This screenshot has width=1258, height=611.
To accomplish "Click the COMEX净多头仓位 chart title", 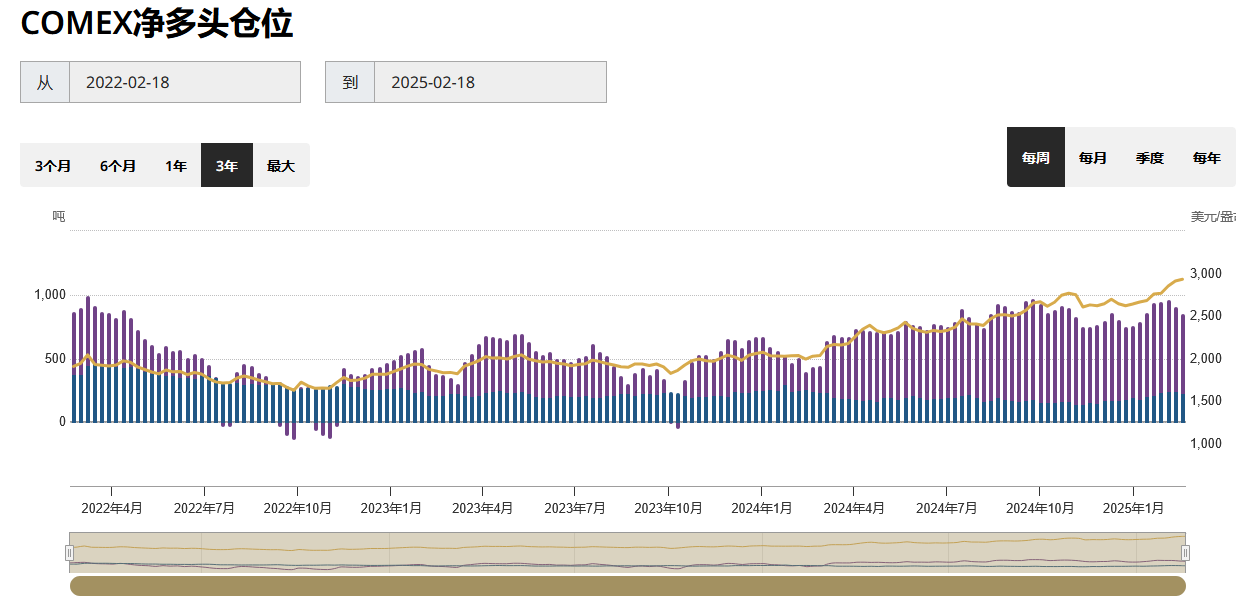I will pos(157,23).
